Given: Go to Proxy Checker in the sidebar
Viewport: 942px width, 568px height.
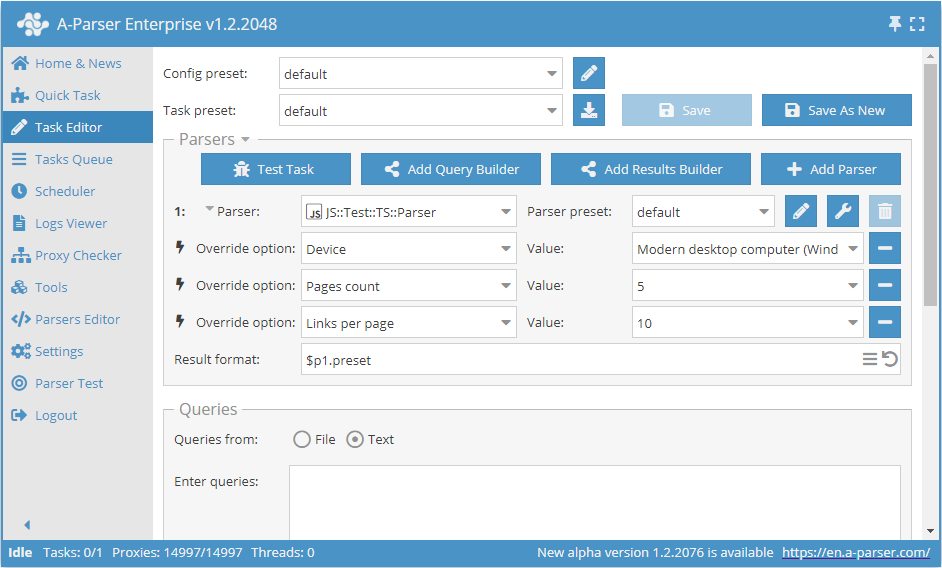Looking at the screenshot, I should pyautogui.click(x=77, y=255).
